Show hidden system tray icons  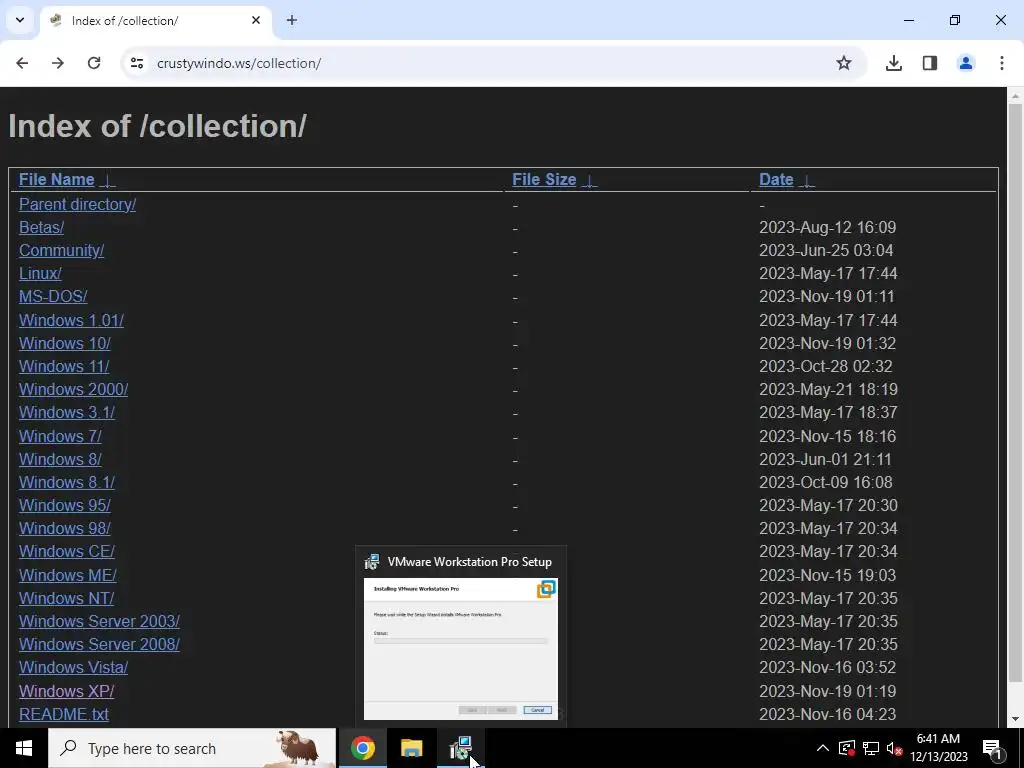(x=823, y=748)
